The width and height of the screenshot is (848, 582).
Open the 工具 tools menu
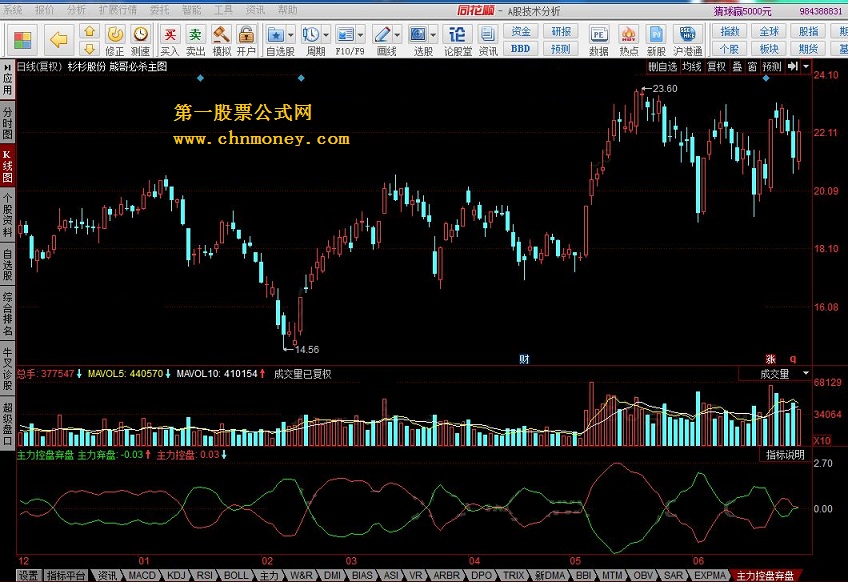click(223, 10)
